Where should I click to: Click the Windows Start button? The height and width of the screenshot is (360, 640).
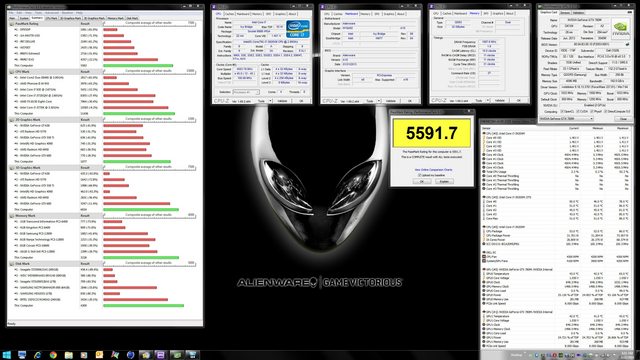[x=7, y=355]
